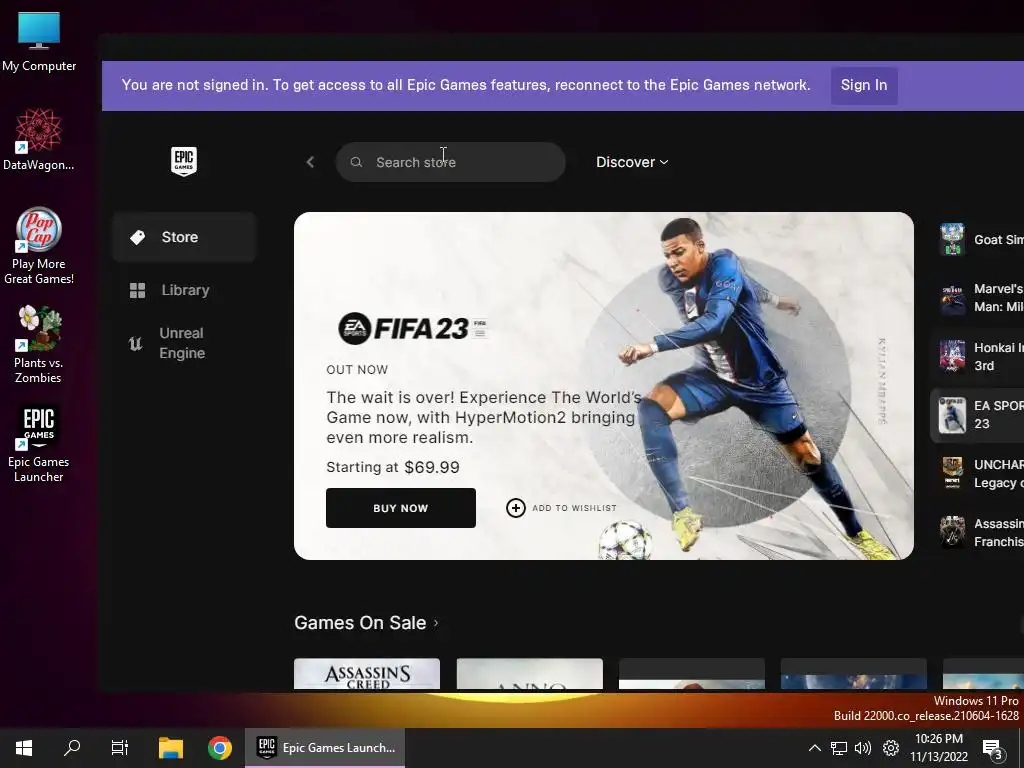This screenshot has width=1024, height=768.
Task: Switch to the Unreal Engine tab
Action: tap(184, 344)
